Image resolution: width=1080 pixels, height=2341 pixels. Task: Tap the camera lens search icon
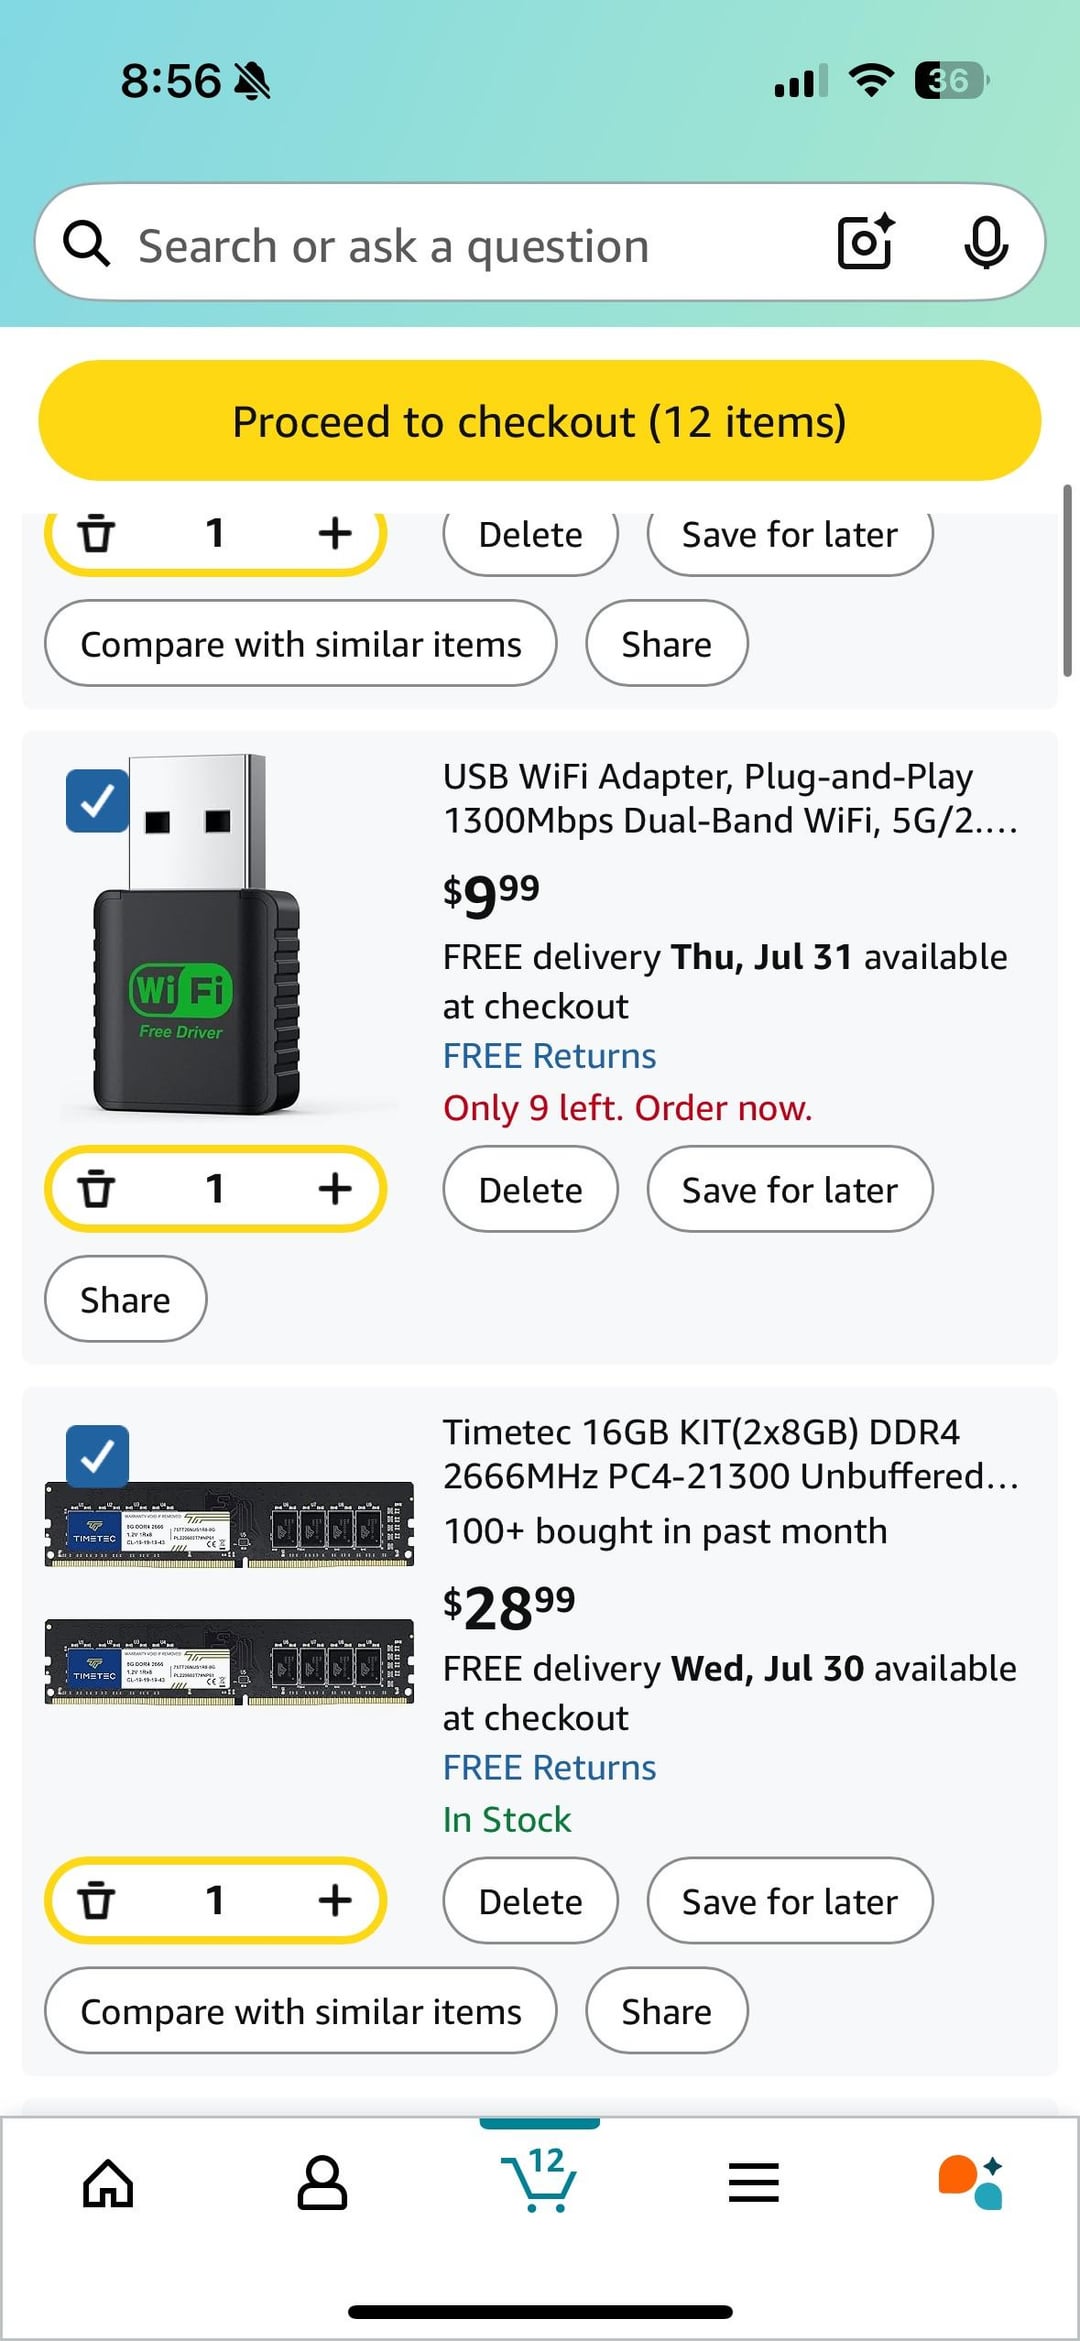click(x=866, y=242)
